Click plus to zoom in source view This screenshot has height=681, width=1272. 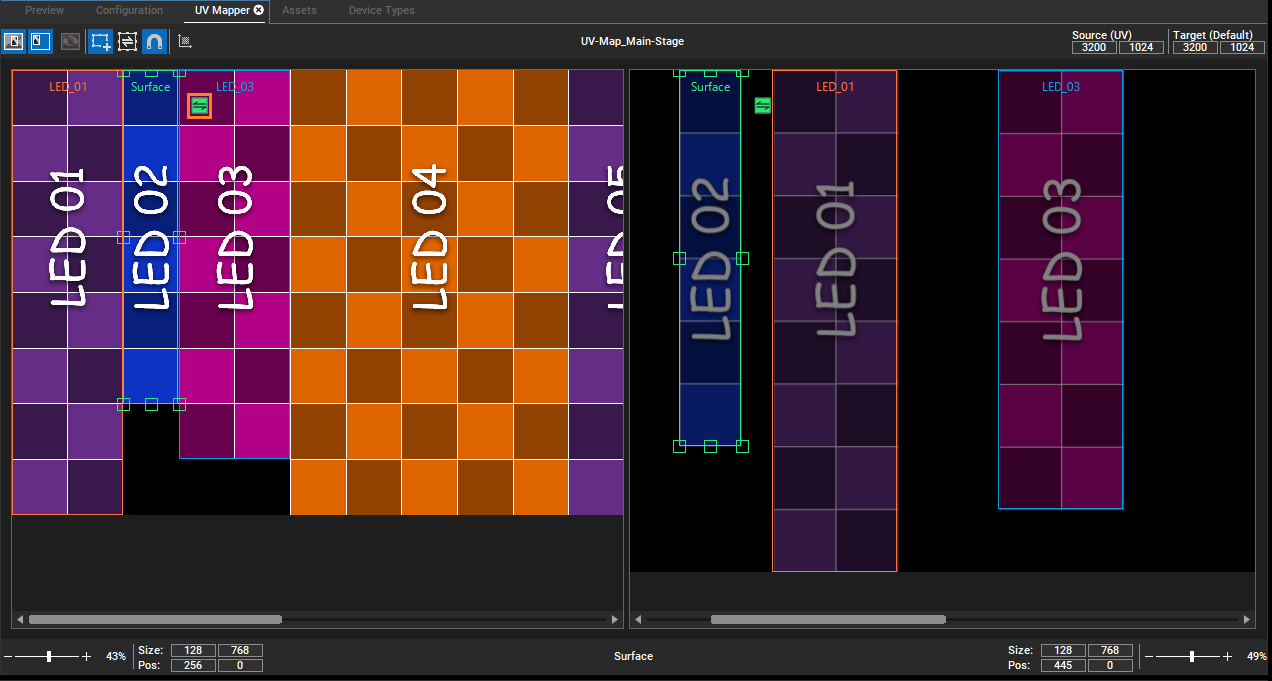click(x=87, y=656)
